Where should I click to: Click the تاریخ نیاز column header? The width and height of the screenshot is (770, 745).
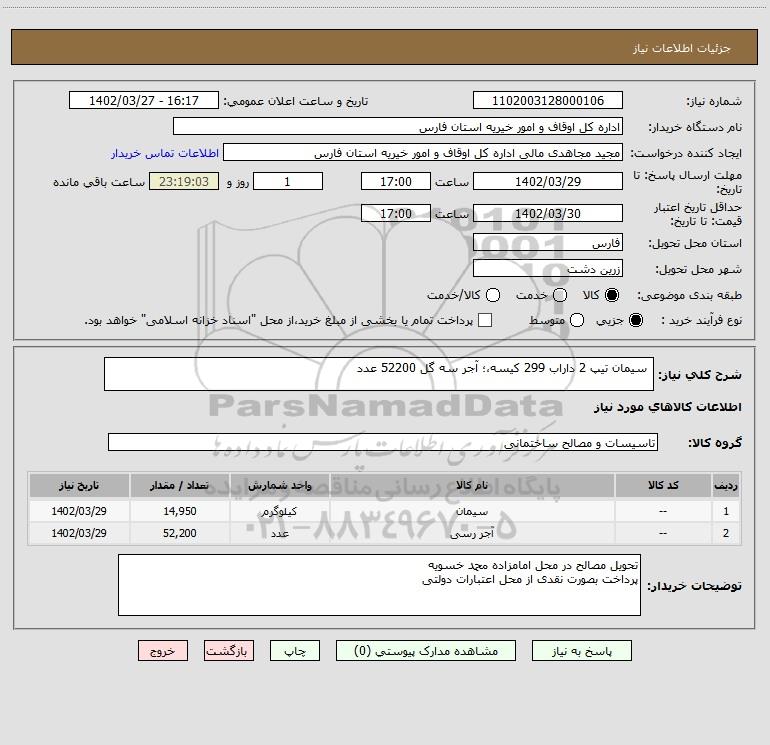79,485
